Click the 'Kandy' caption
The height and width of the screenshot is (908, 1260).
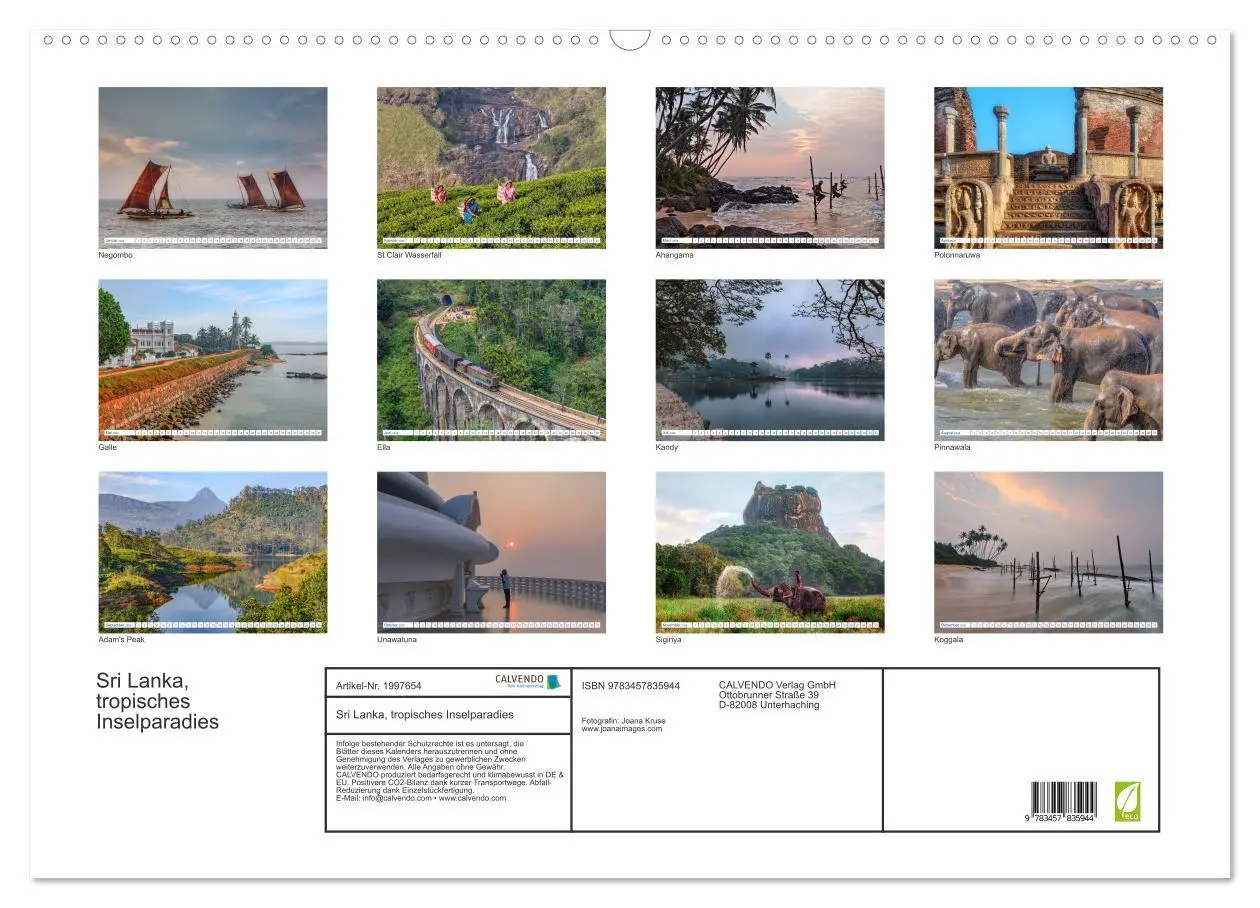pos(667,447)
